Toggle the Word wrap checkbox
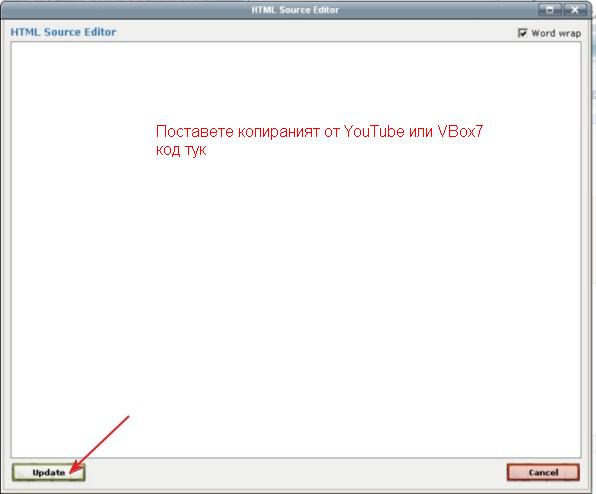Screen dimensions: 596x494 coord(523,33)
